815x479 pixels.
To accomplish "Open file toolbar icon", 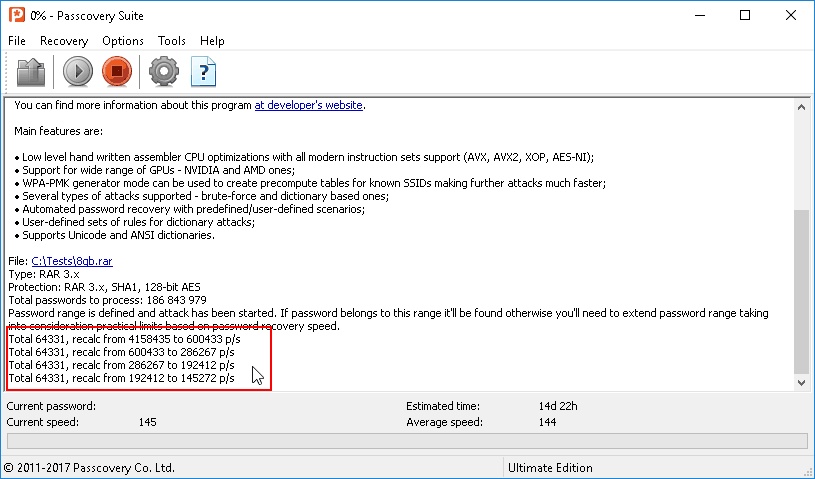I will [x=31, y=72].
